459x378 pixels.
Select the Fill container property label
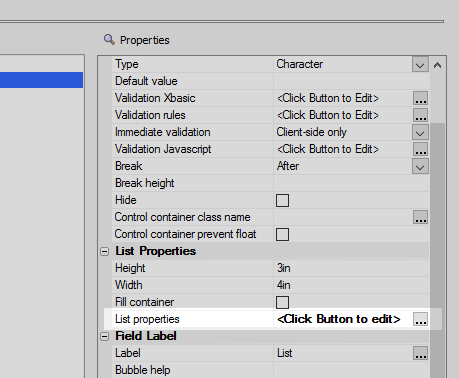(x=144, y=302)
